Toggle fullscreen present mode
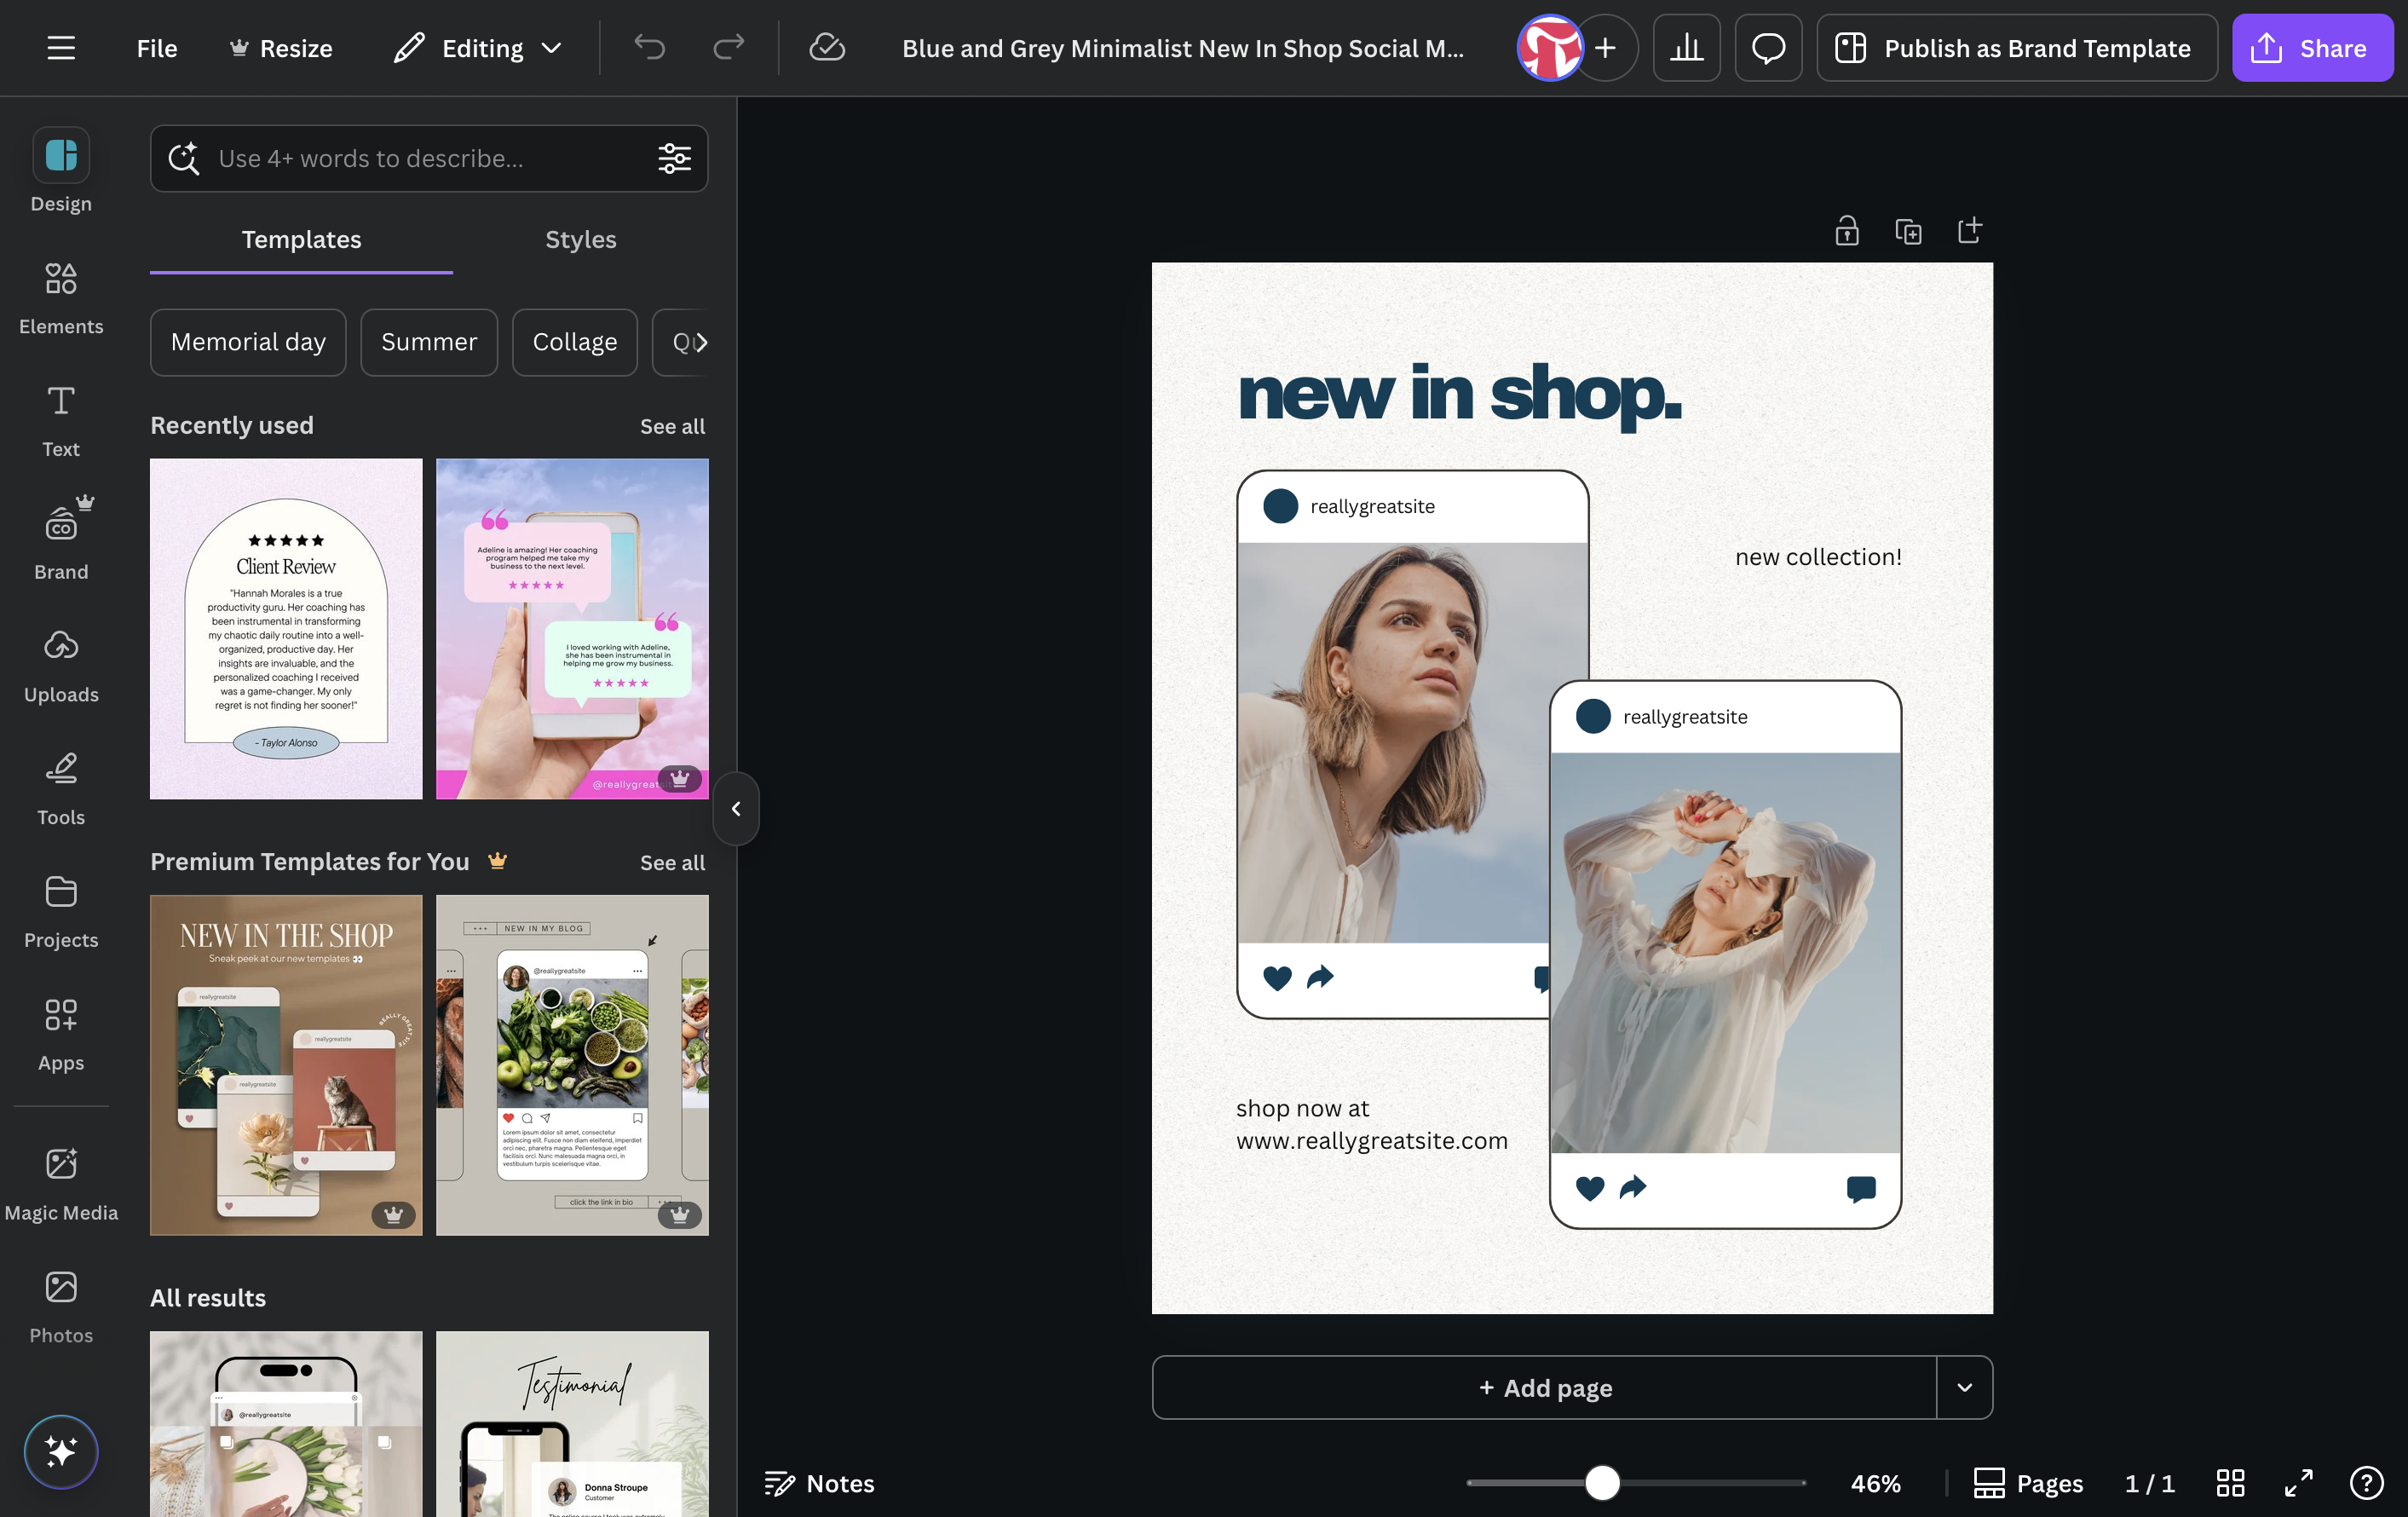 (x=2298, y=1482)
